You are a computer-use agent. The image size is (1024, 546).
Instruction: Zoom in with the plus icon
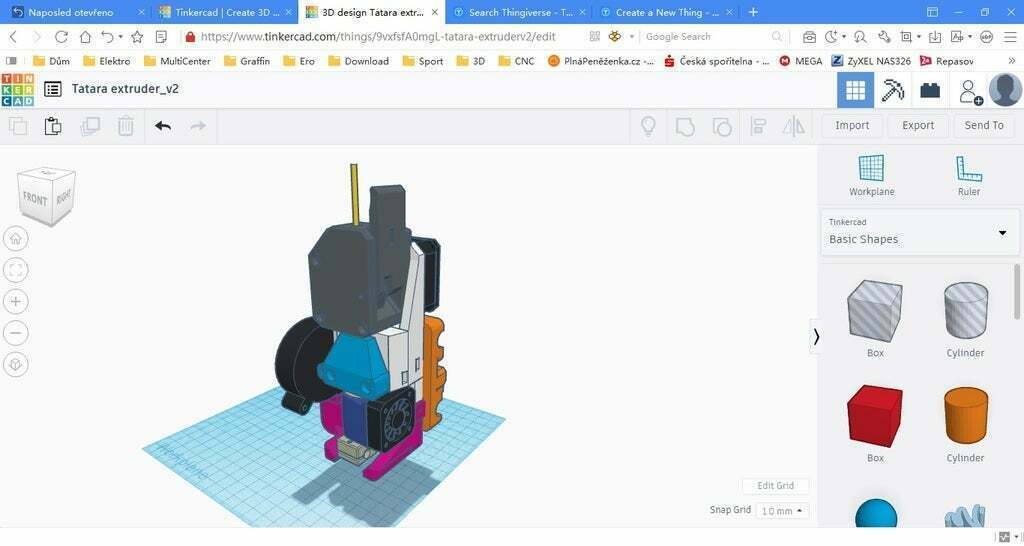(16, 301)
